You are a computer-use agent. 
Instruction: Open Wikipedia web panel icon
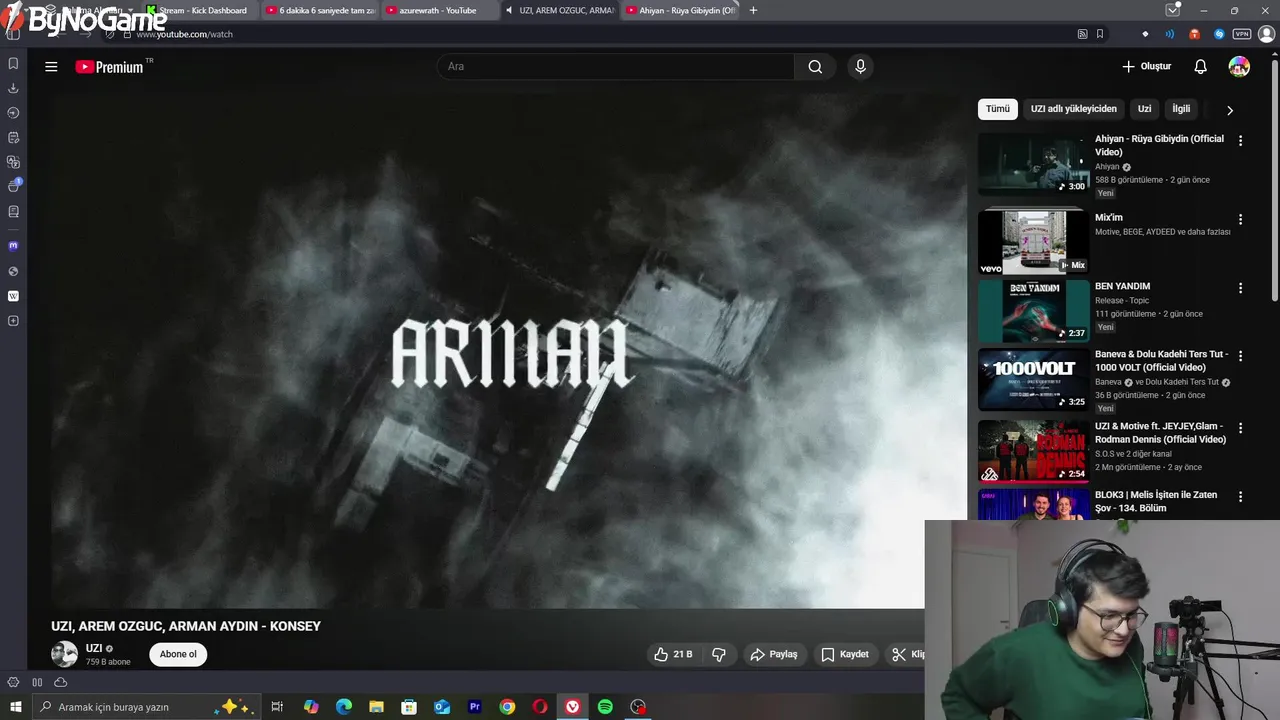point(13,296)
